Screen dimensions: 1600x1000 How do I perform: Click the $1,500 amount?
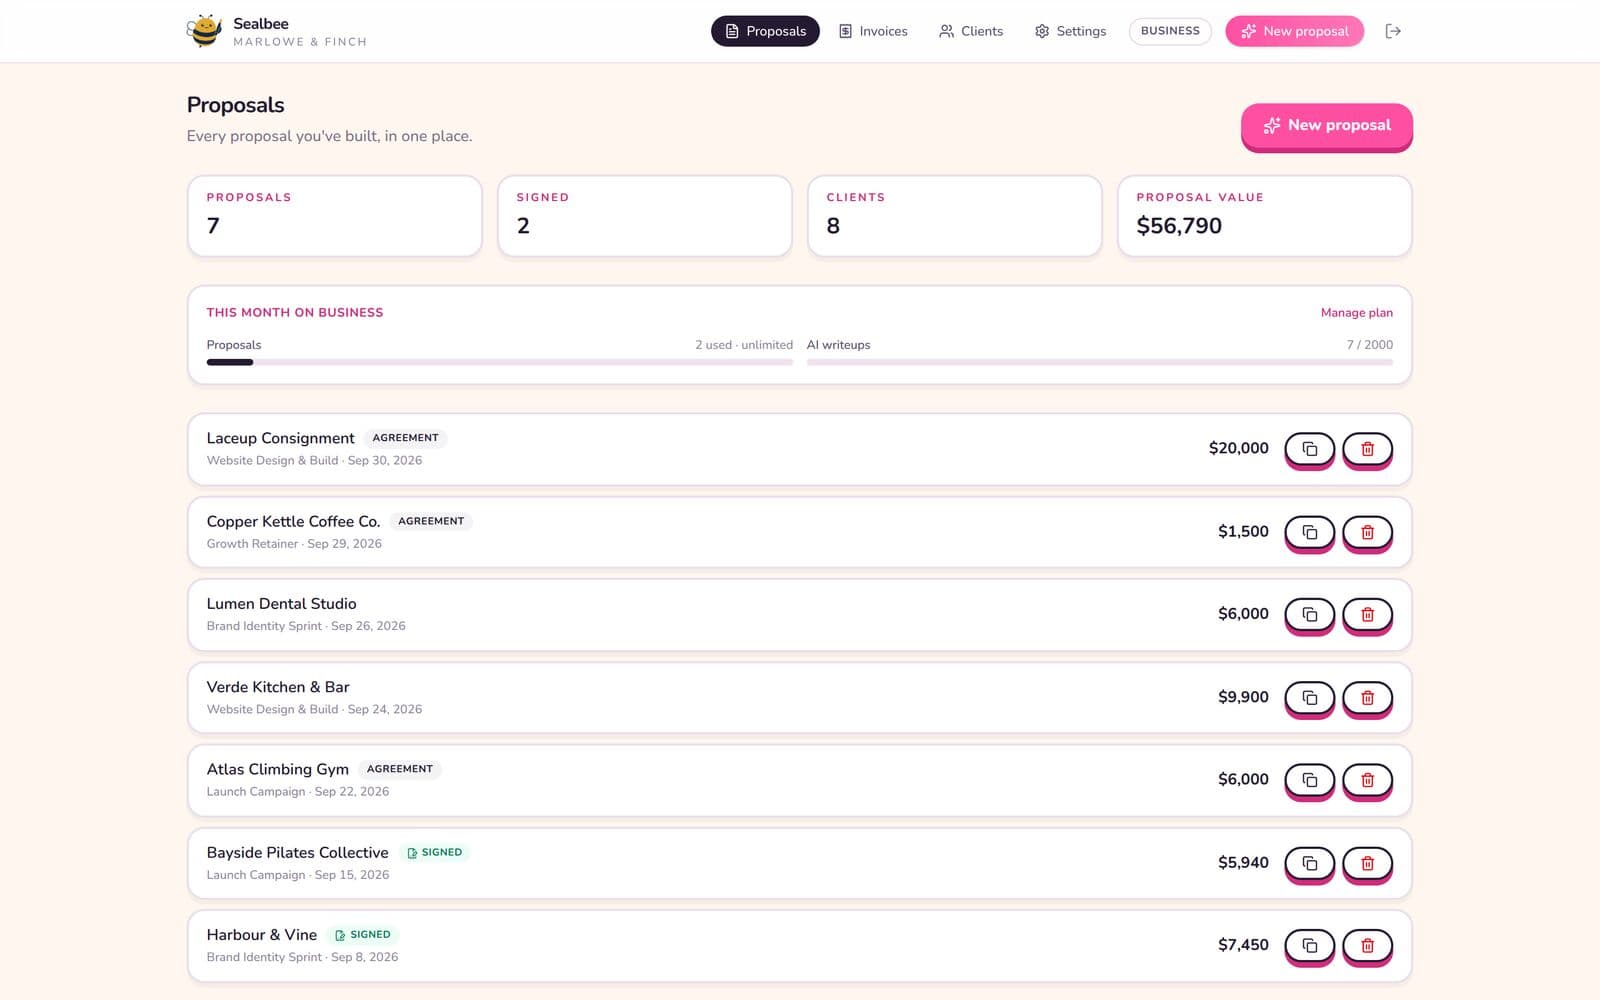pyautogui.click(x=1243, y=531)
